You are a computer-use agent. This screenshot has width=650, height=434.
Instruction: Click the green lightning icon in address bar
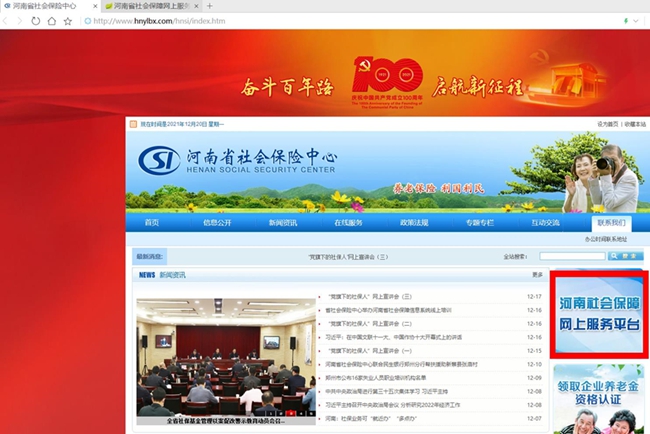tap(626, 21)
